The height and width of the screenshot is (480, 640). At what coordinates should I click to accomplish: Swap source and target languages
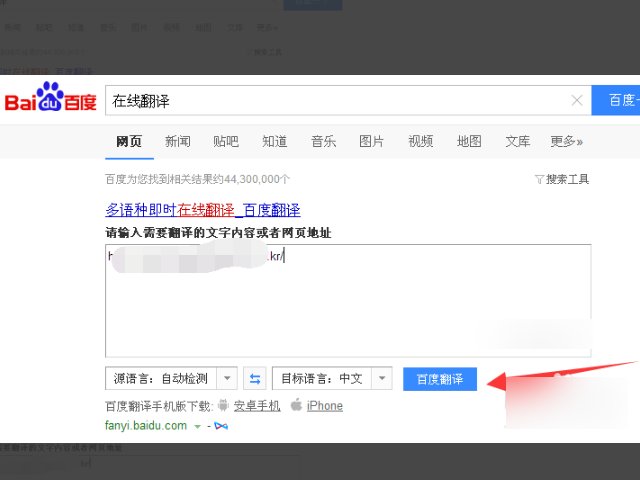[255, 379]
